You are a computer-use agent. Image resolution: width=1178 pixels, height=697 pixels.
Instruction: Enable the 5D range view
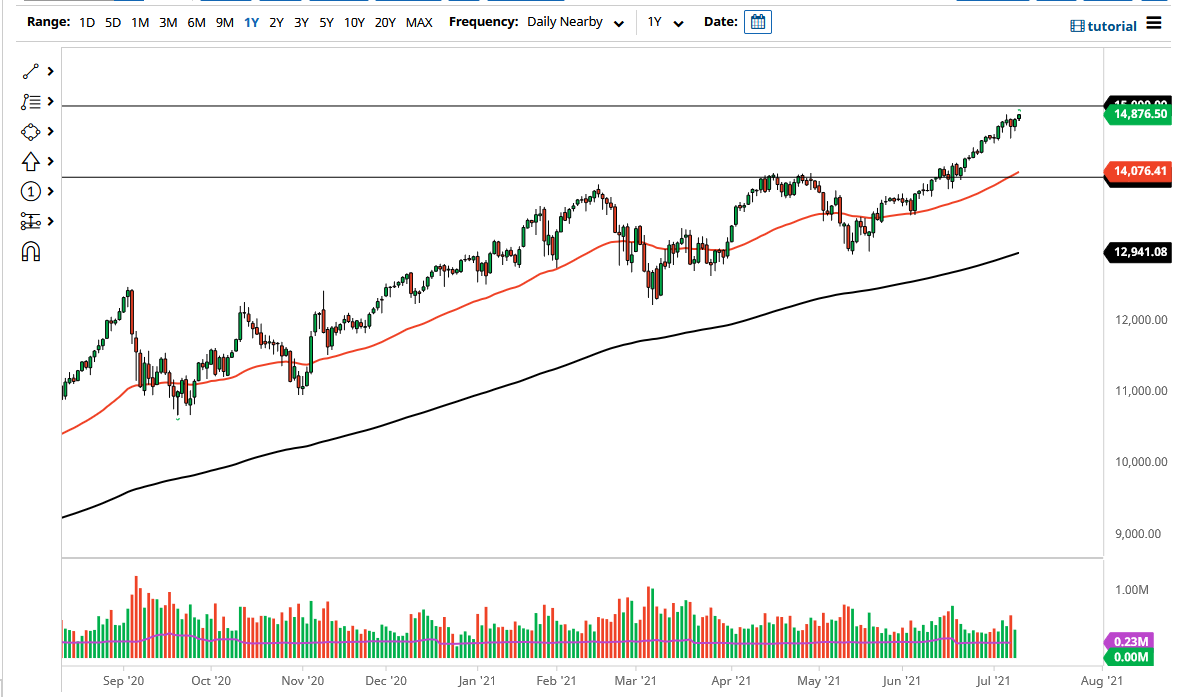click(112, 21)
